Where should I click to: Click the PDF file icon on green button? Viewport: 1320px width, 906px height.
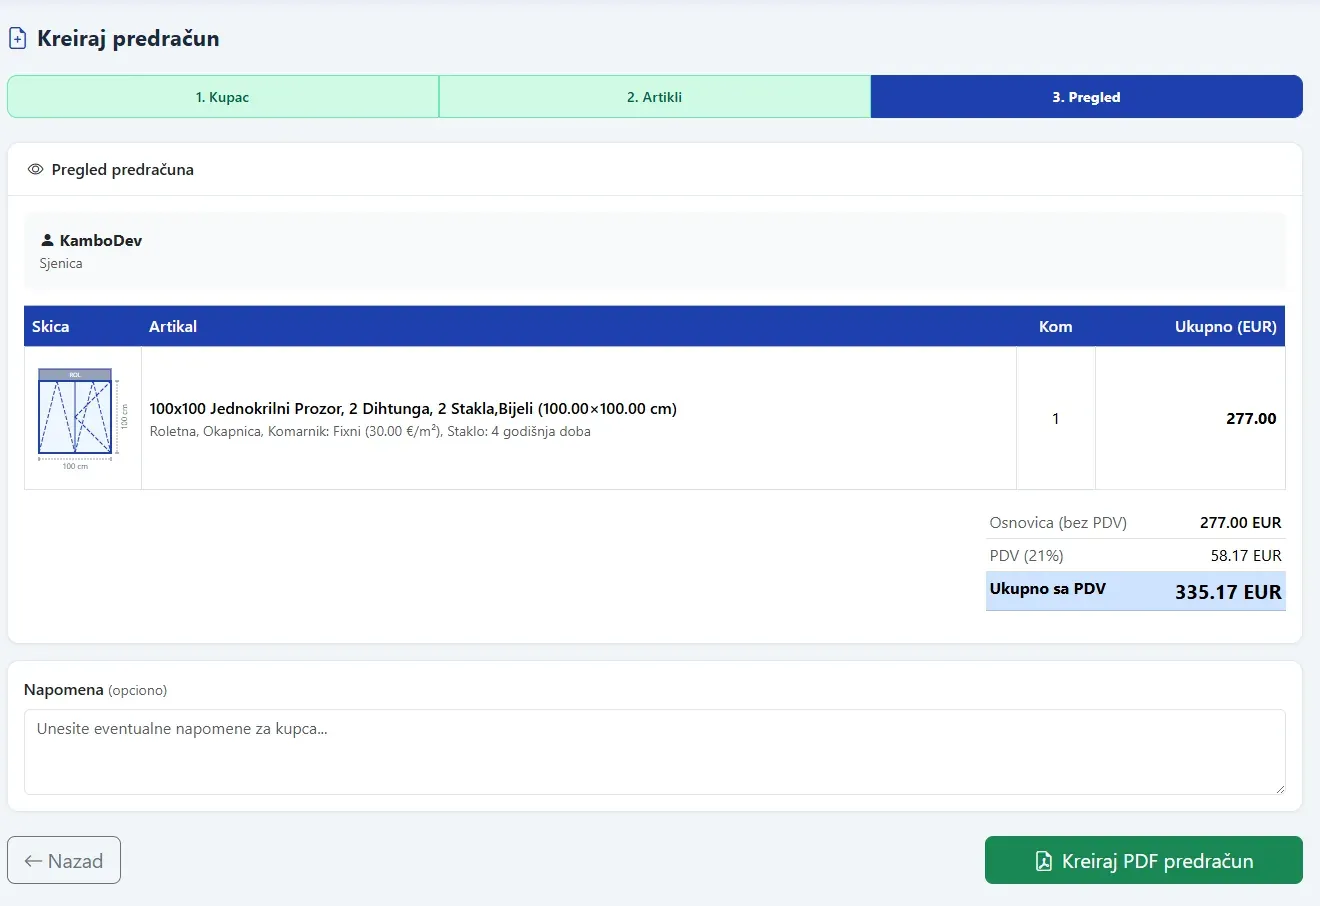click(1043, 861)
